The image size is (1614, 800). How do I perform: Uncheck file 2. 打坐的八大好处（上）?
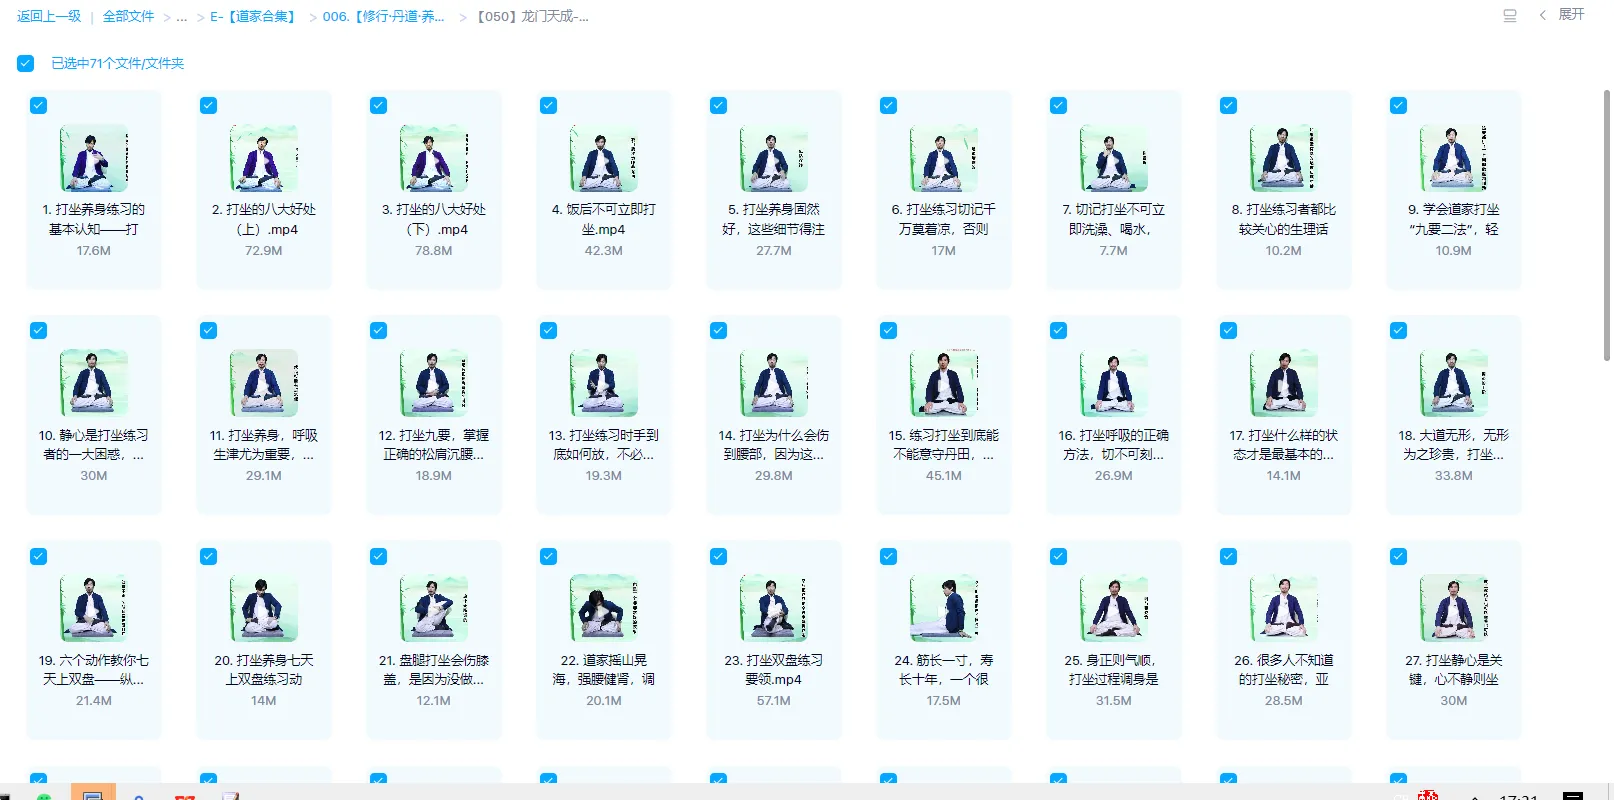point(209,105)
